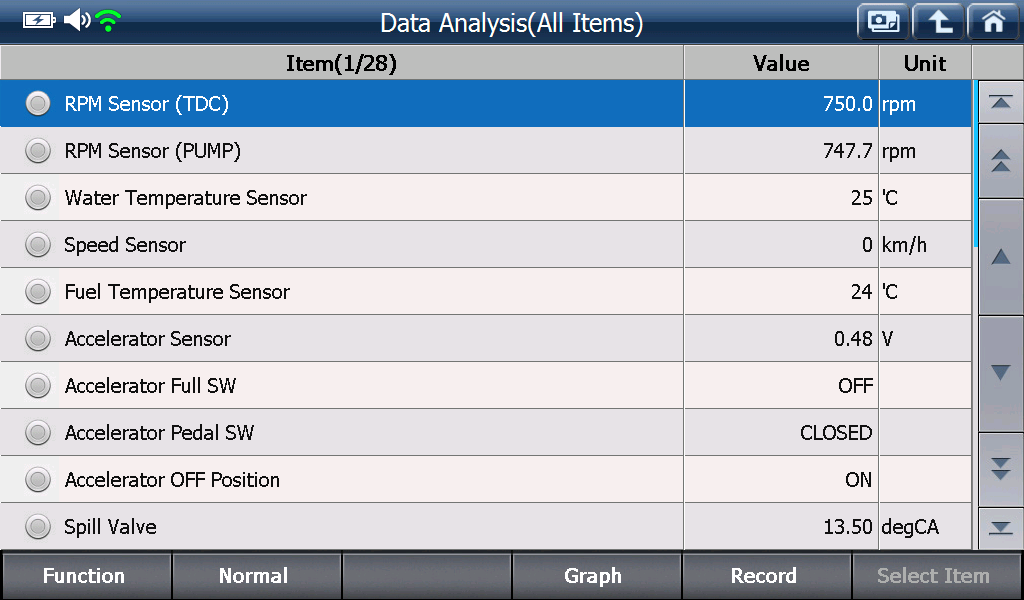1024x600 pixels.
Task: Toggle the Speed Sensor radio button
Action: [x=38, y=245]
